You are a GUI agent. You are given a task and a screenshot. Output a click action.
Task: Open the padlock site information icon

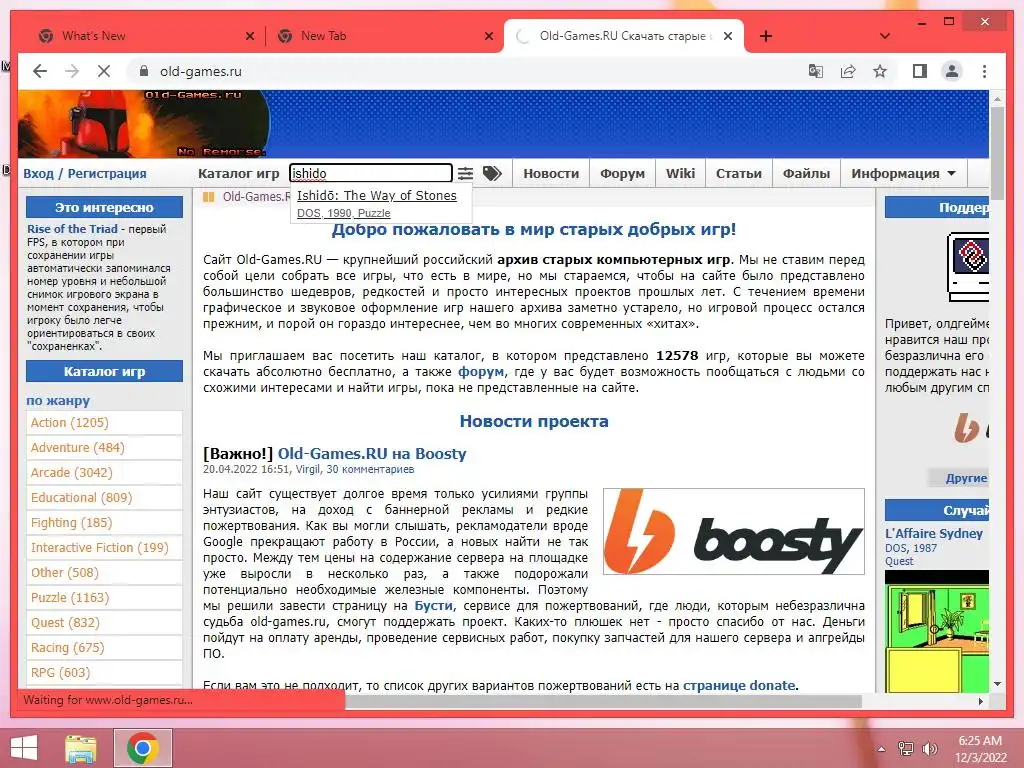pyautogui.click(x=144, y=71)
